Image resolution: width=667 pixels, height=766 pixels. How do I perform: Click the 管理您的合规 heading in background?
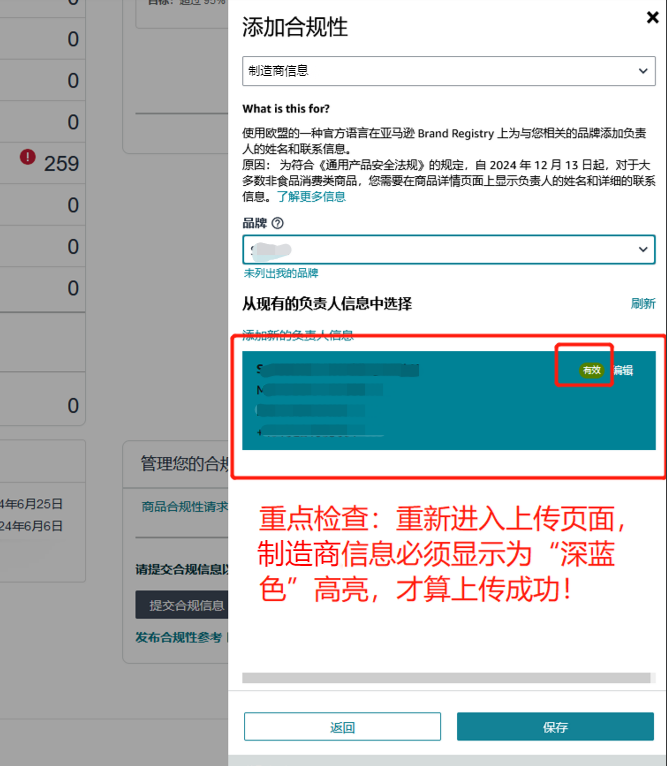184,464
